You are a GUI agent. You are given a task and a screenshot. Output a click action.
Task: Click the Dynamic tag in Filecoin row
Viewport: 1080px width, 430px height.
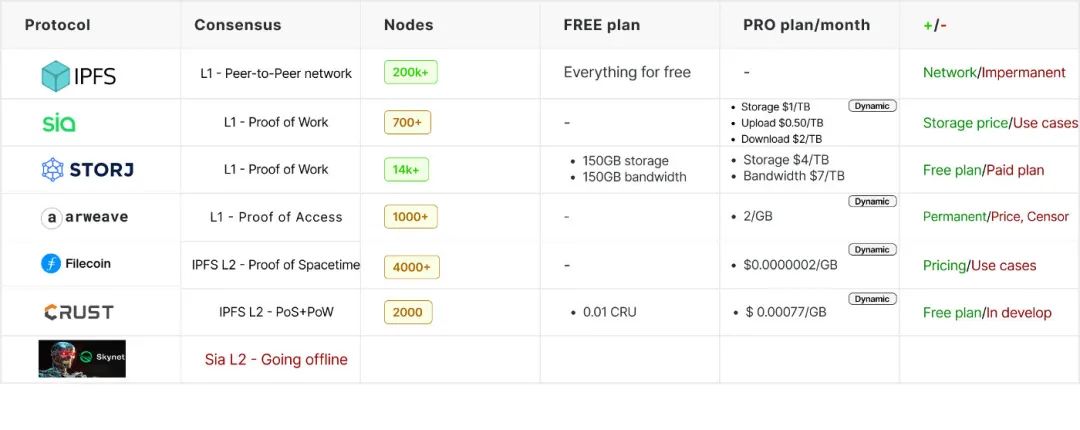point(872,249)
